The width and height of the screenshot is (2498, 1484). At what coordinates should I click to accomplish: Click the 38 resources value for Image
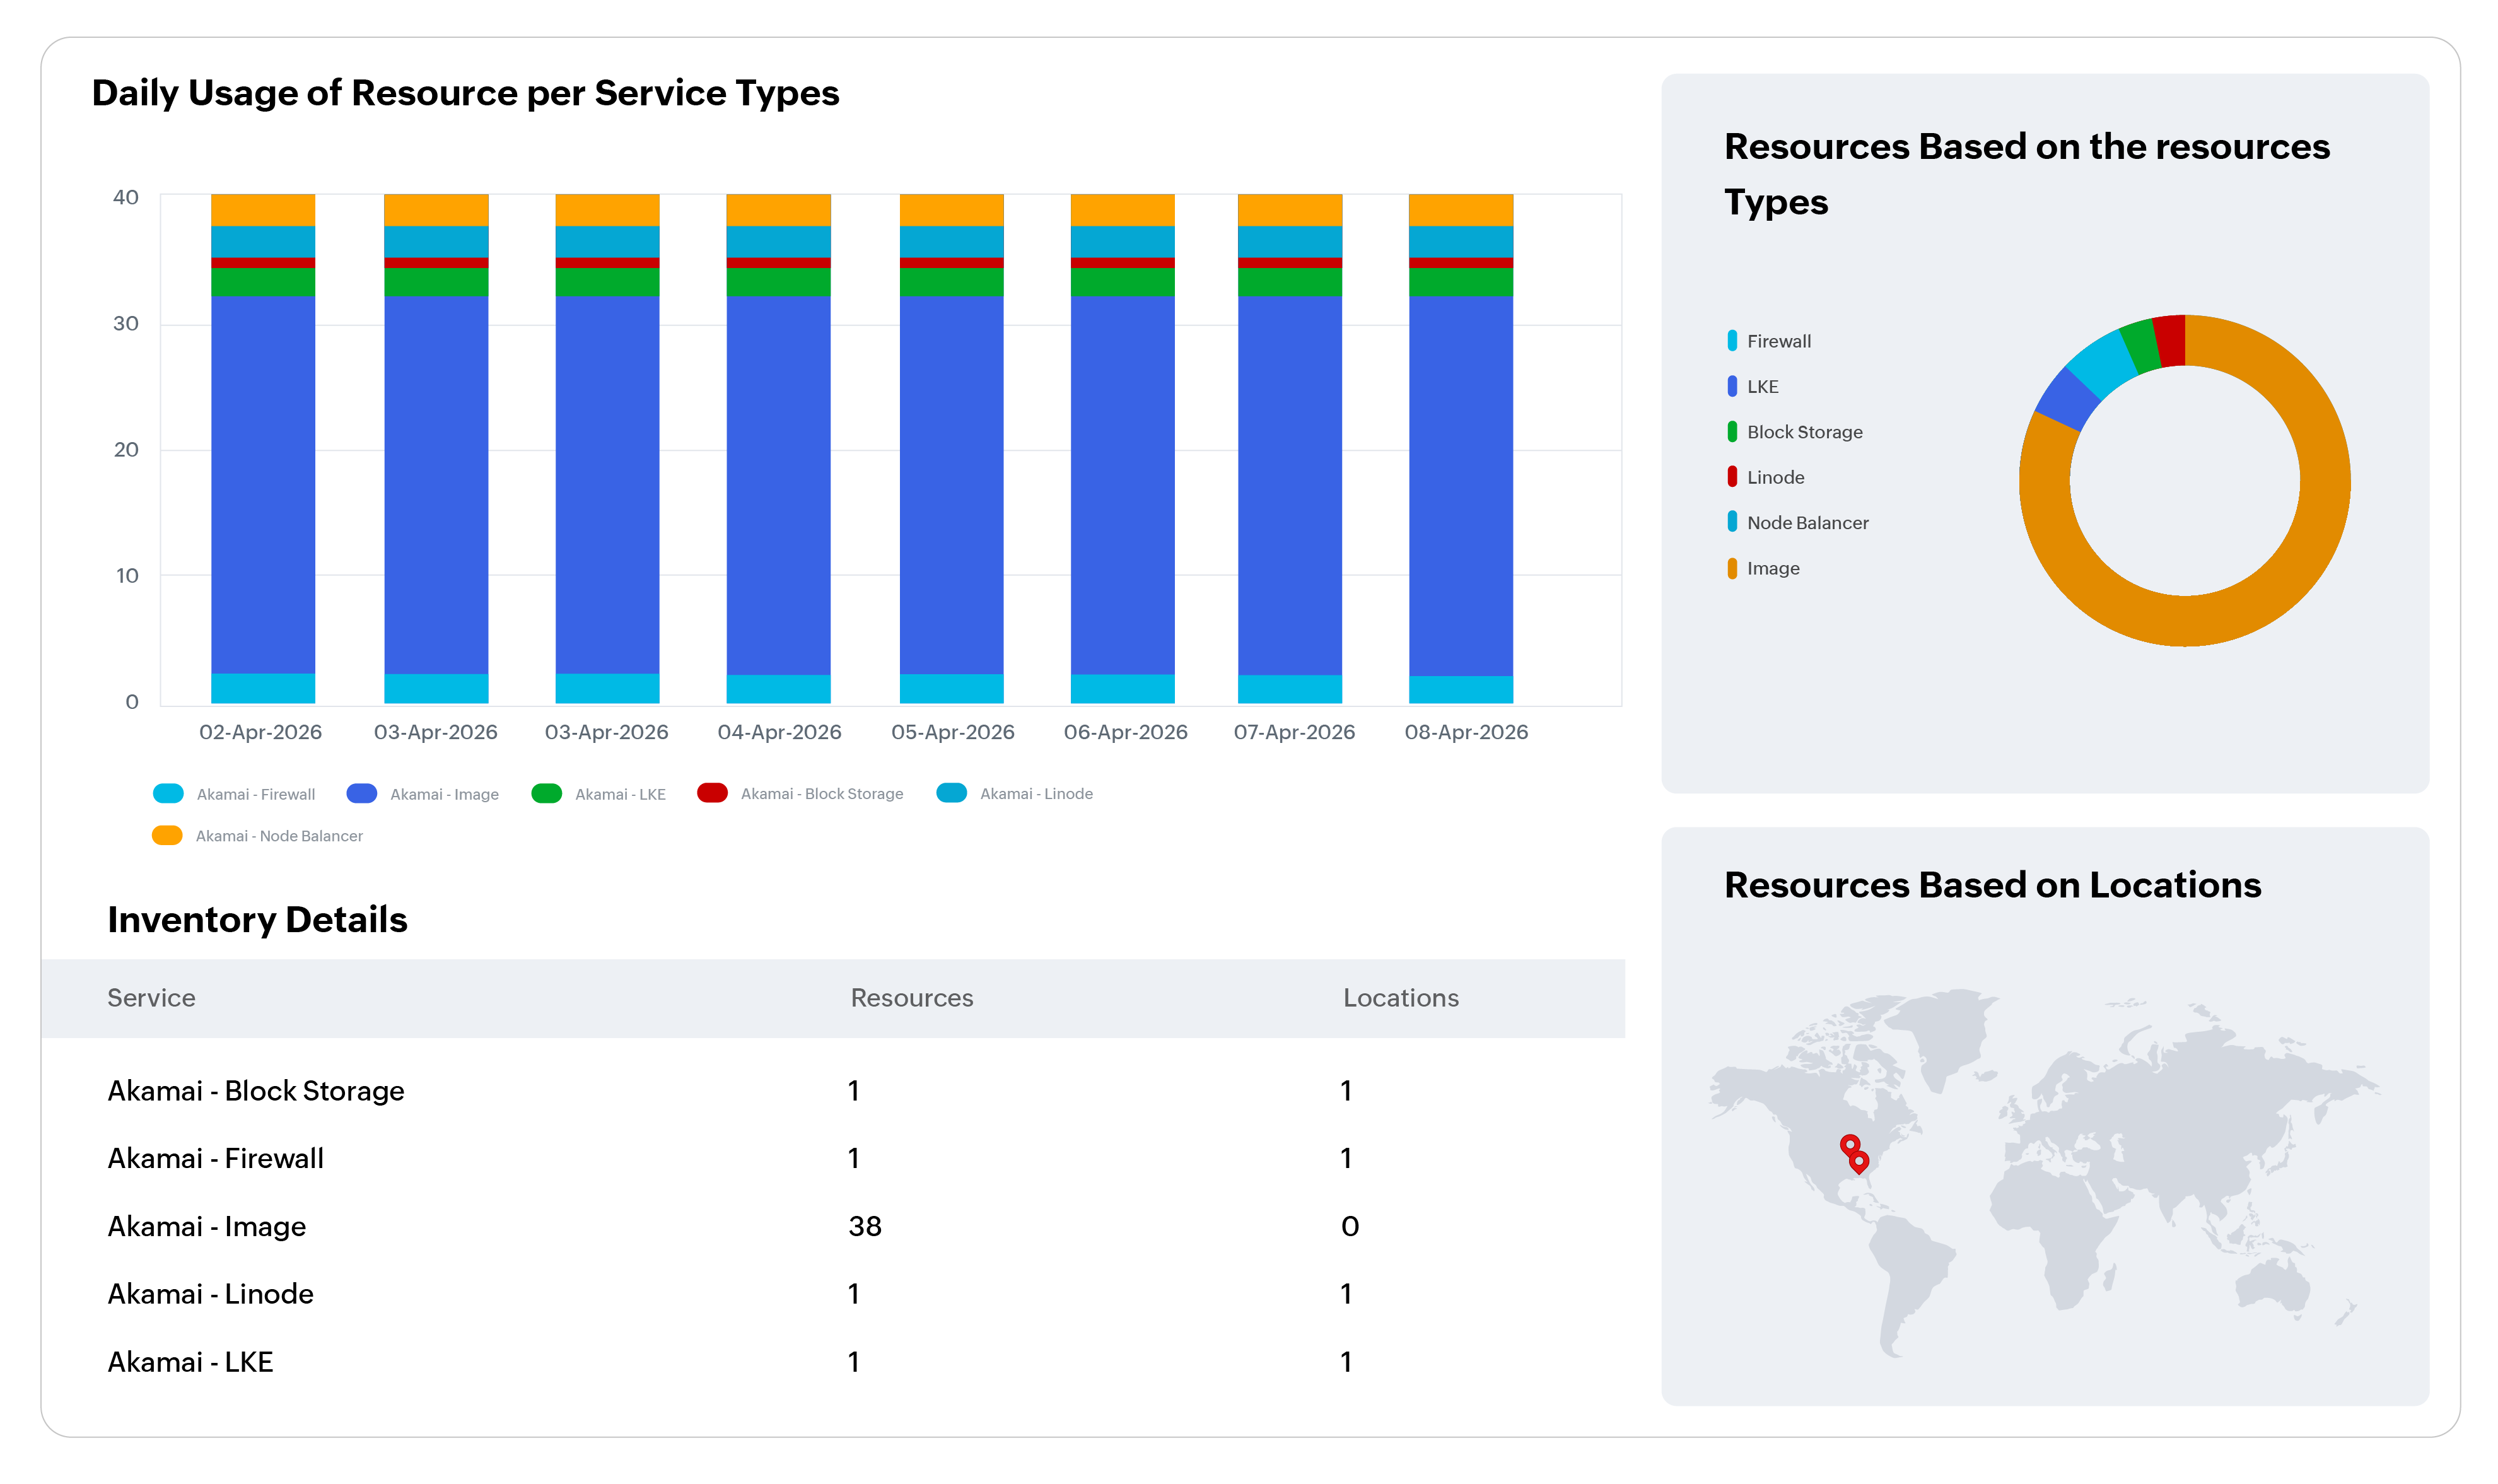point(865,1227)
